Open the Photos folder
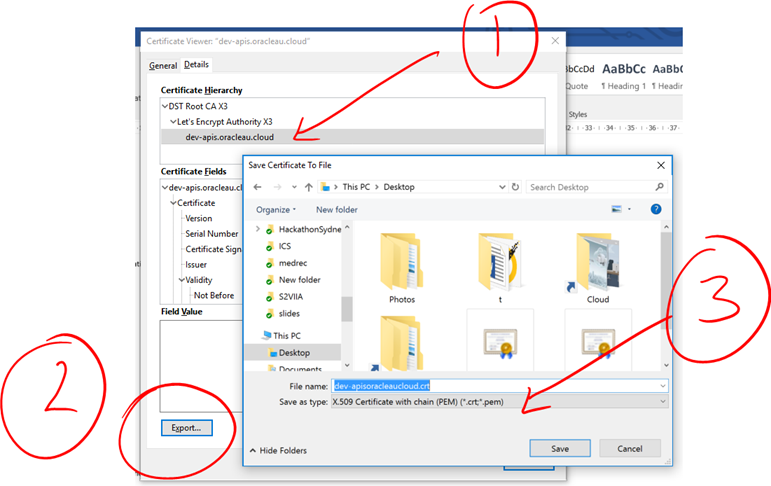This screenshot has width=771, height=486. (x=401, y=266)
